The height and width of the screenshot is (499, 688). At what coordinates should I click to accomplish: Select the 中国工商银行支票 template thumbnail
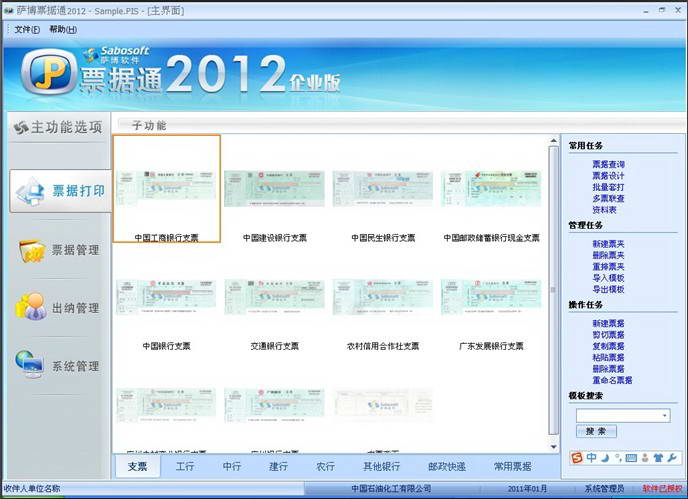pyautogui.click(x=166, y=189)
